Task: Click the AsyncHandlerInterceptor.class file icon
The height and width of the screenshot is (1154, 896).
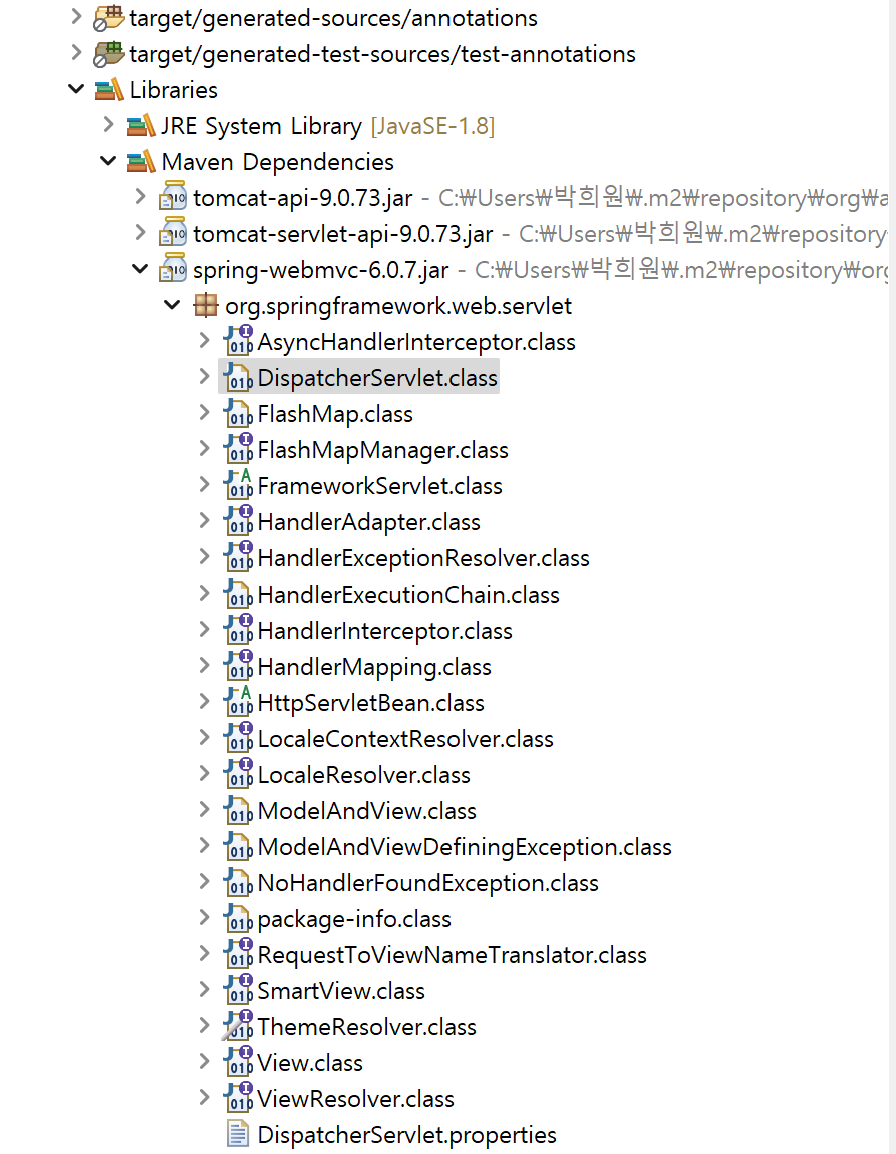Action: tap(239, 341)
